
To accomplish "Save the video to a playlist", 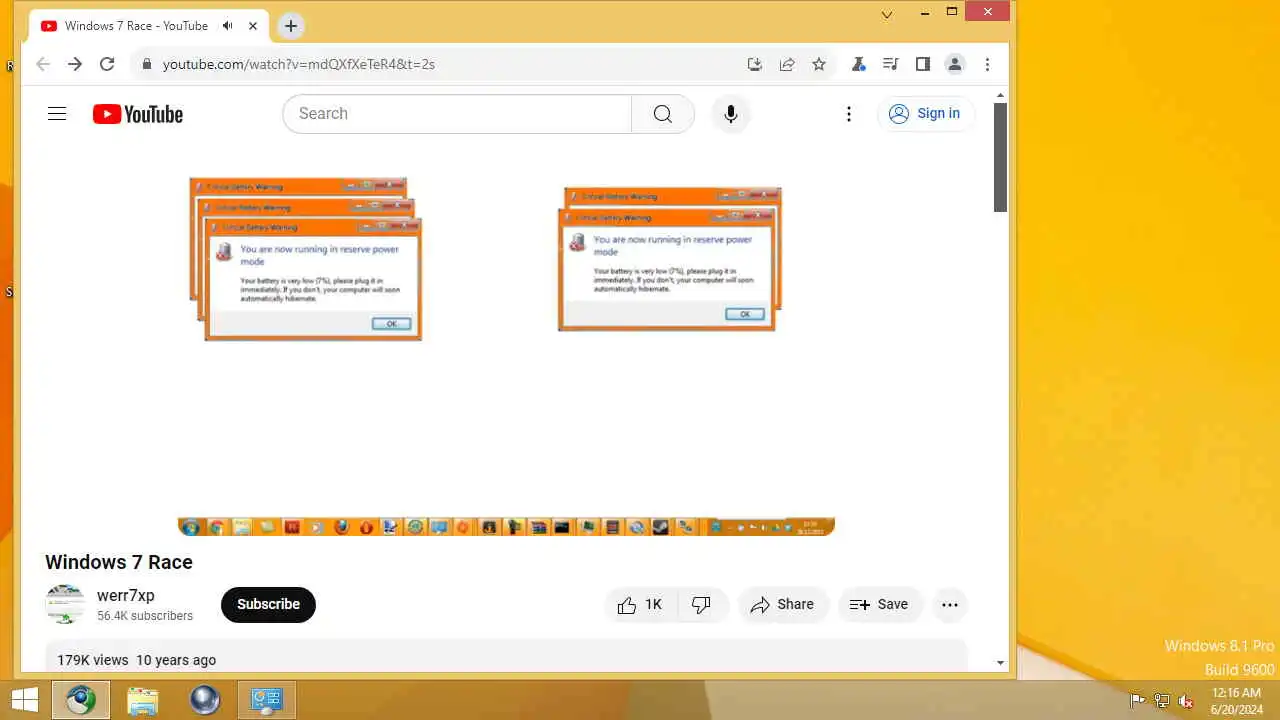I will [x=880, y=604].
